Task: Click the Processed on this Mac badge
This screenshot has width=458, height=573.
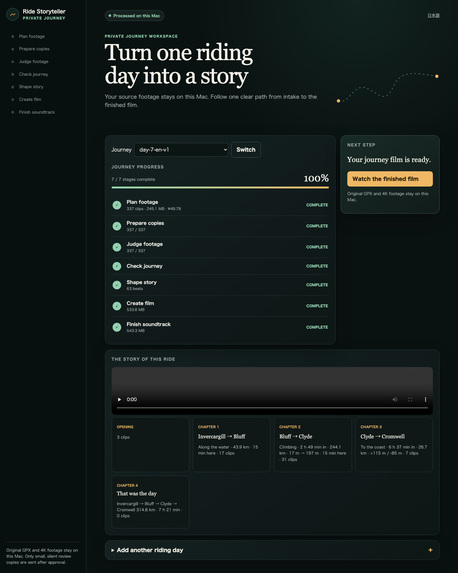Action: [134, 16]
